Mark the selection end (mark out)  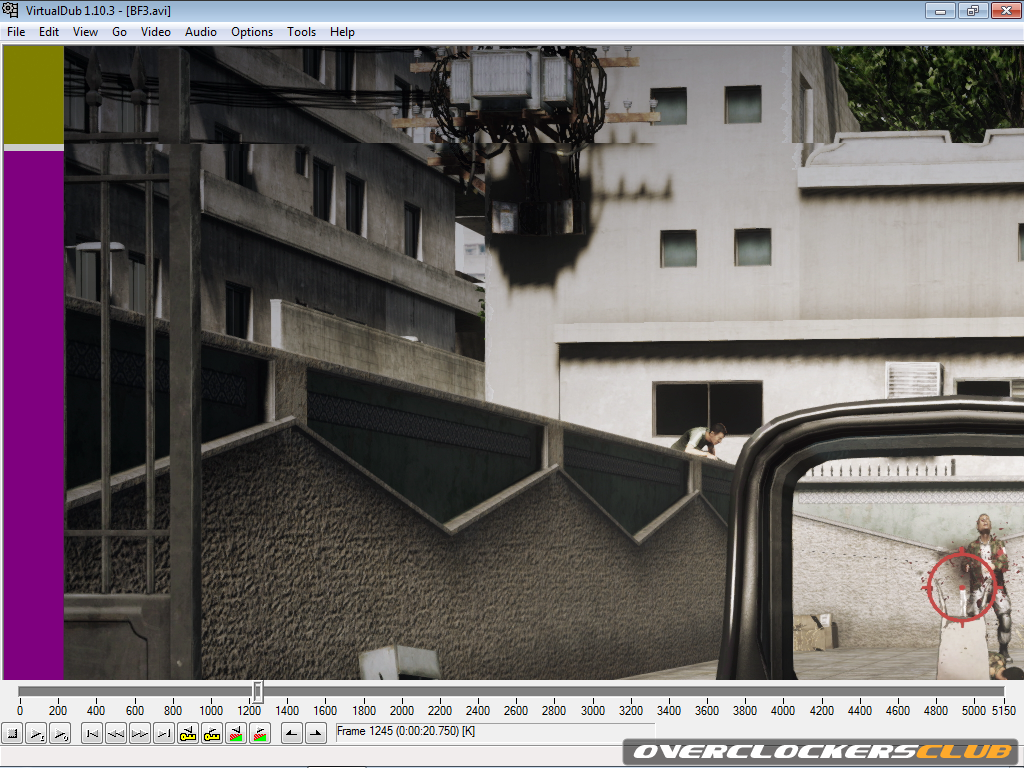point(315,734)
